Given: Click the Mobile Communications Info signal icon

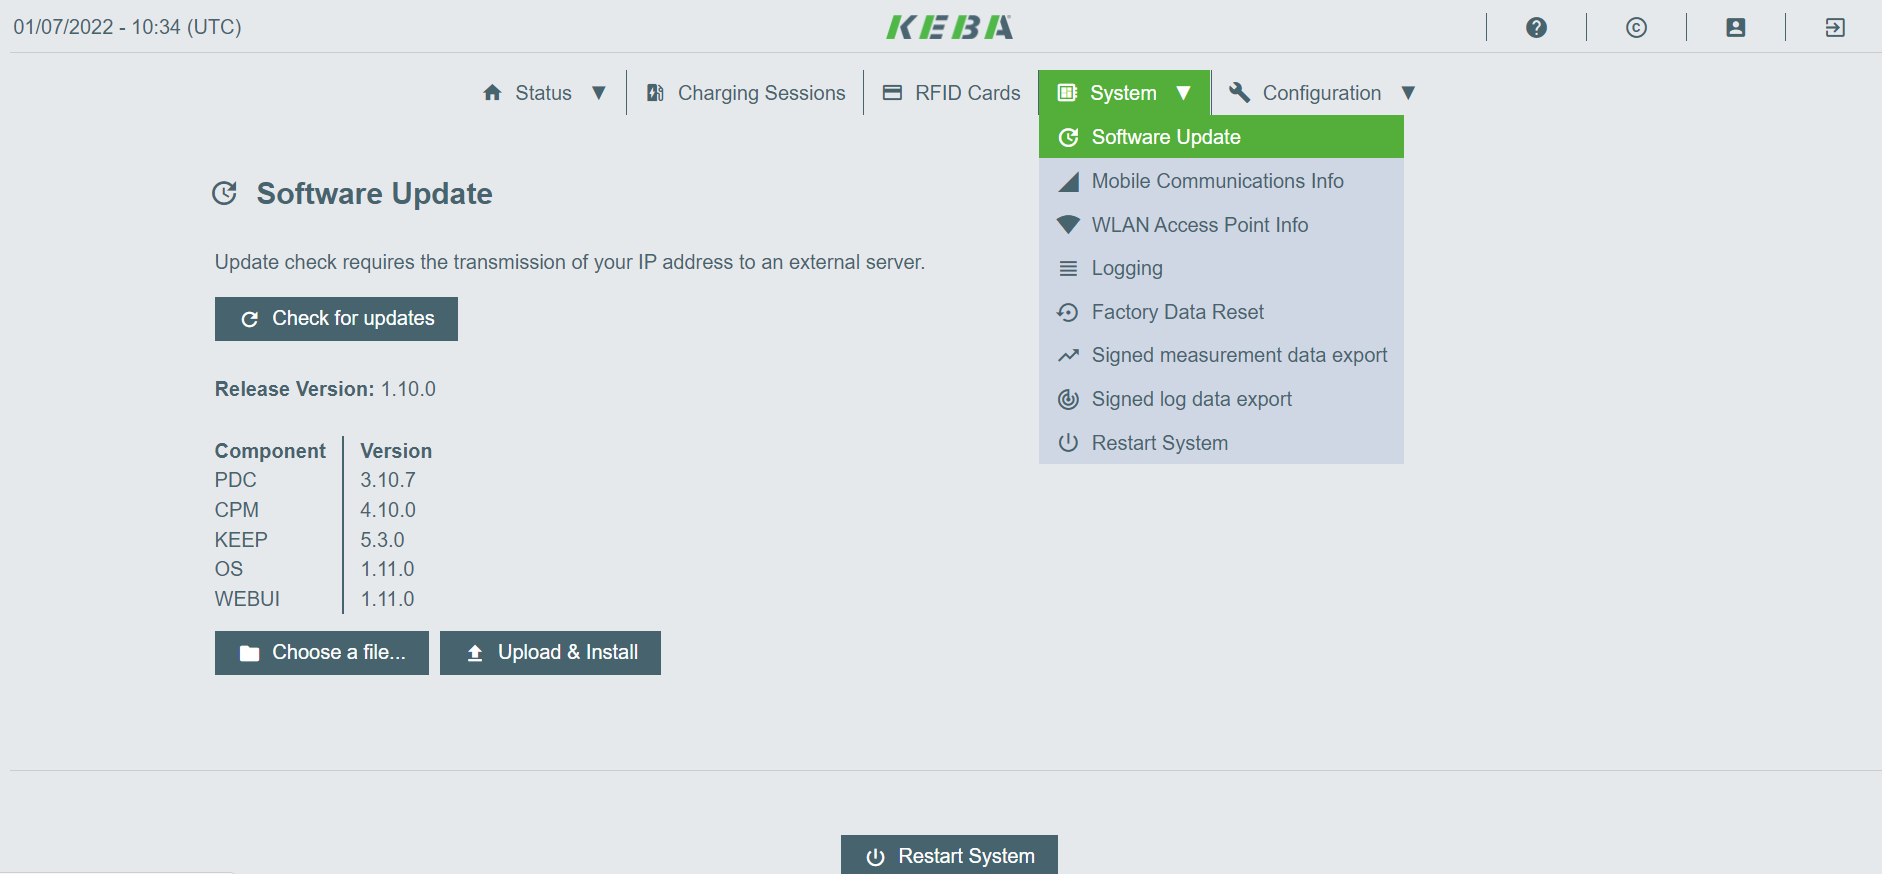Looking at the screenshot, I should pyautogui.click(x=1068, y=181).
